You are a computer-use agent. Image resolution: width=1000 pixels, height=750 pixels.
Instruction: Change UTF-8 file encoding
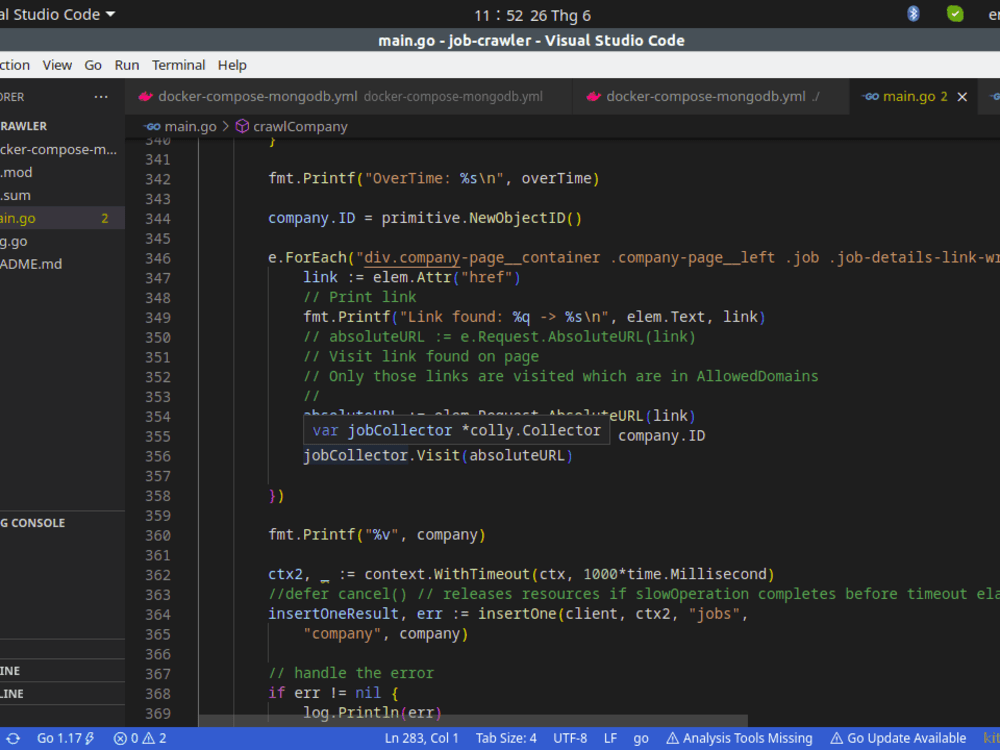[x=570, y=739]
